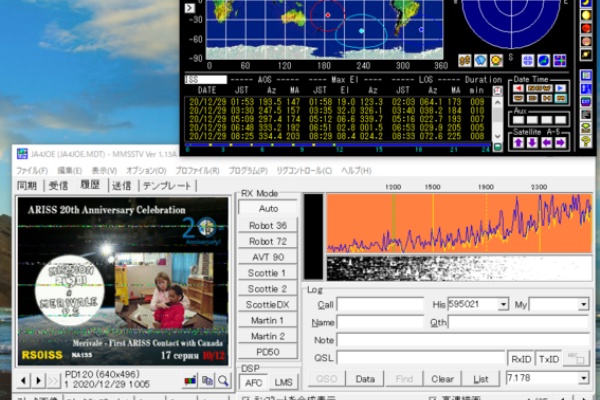Switch to the 受信 tab
Viewport: 600px width, 400px height.
pos(58,186)
